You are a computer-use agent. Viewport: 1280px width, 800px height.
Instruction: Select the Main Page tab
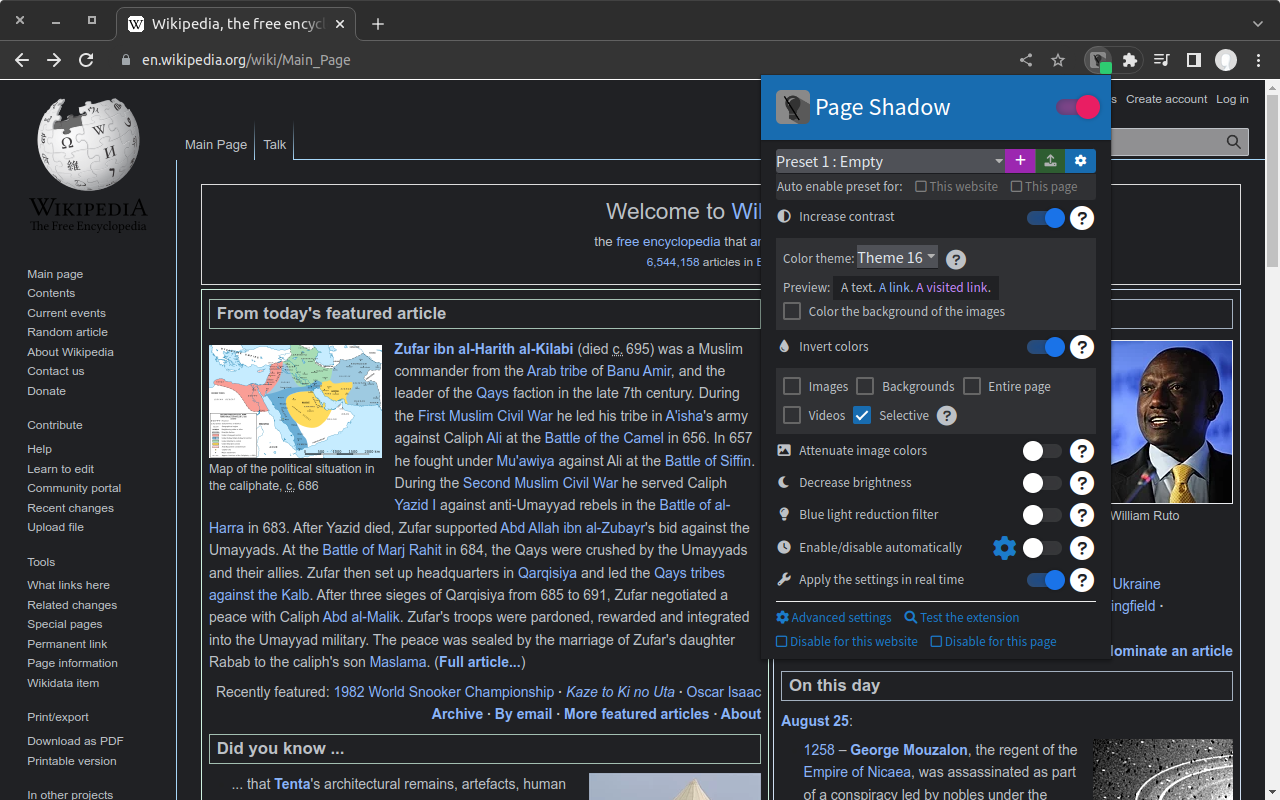[216, 145]
